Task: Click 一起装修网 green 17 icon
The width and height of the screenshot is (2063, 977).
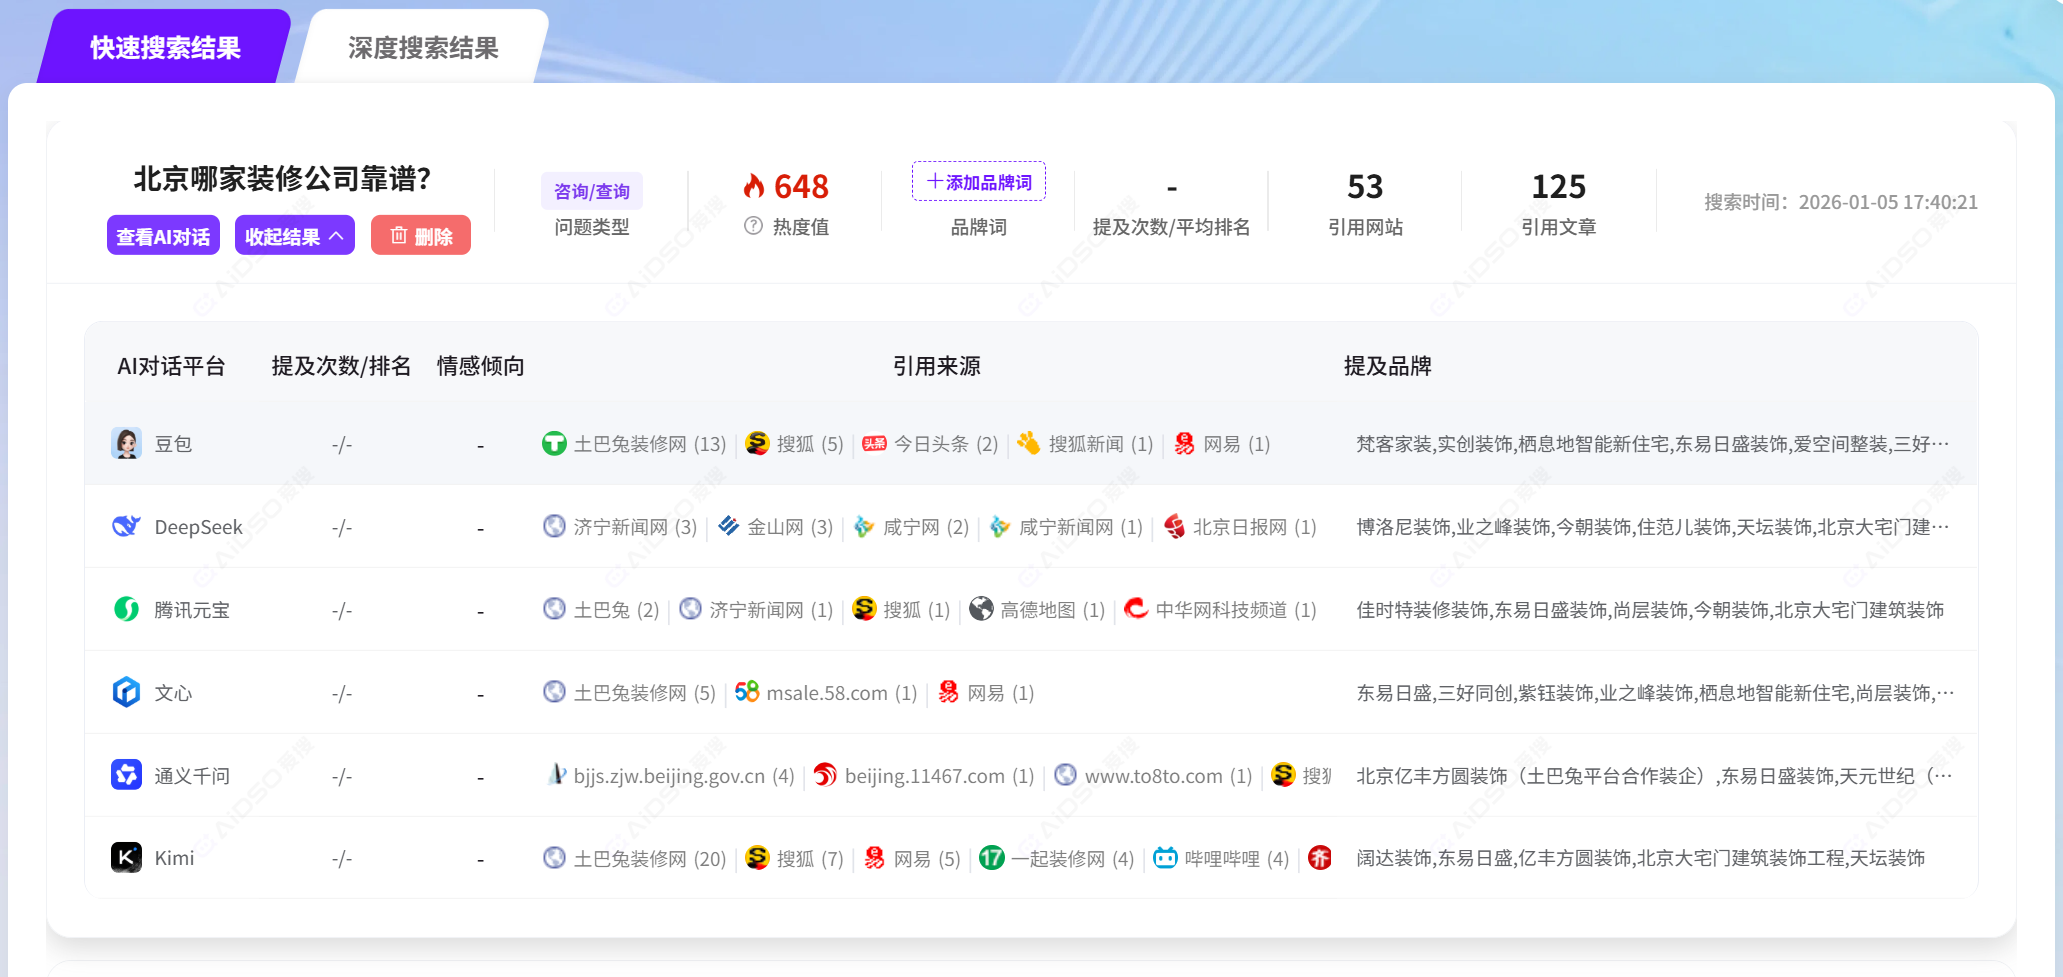Action: [x=992, y=858]
